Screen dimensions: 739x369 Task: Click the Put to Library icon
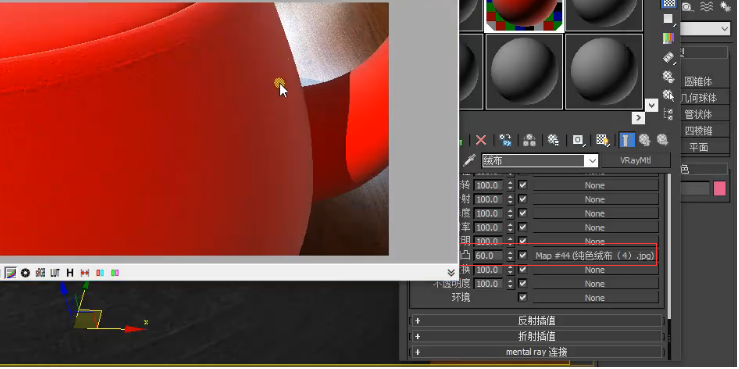[553, 140]
